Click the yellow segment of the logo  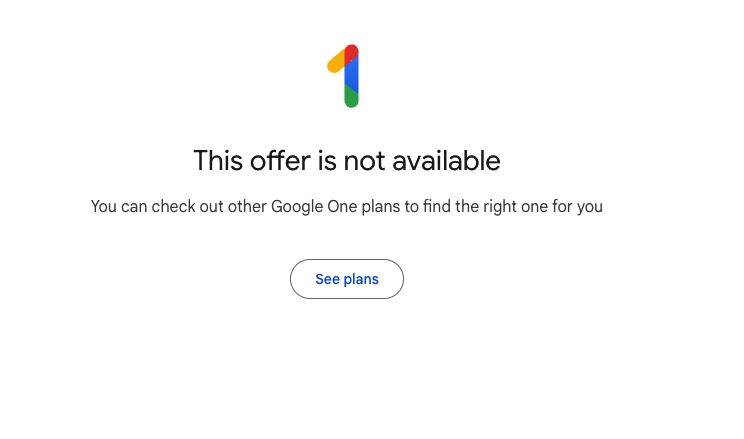tap(335, 62)
